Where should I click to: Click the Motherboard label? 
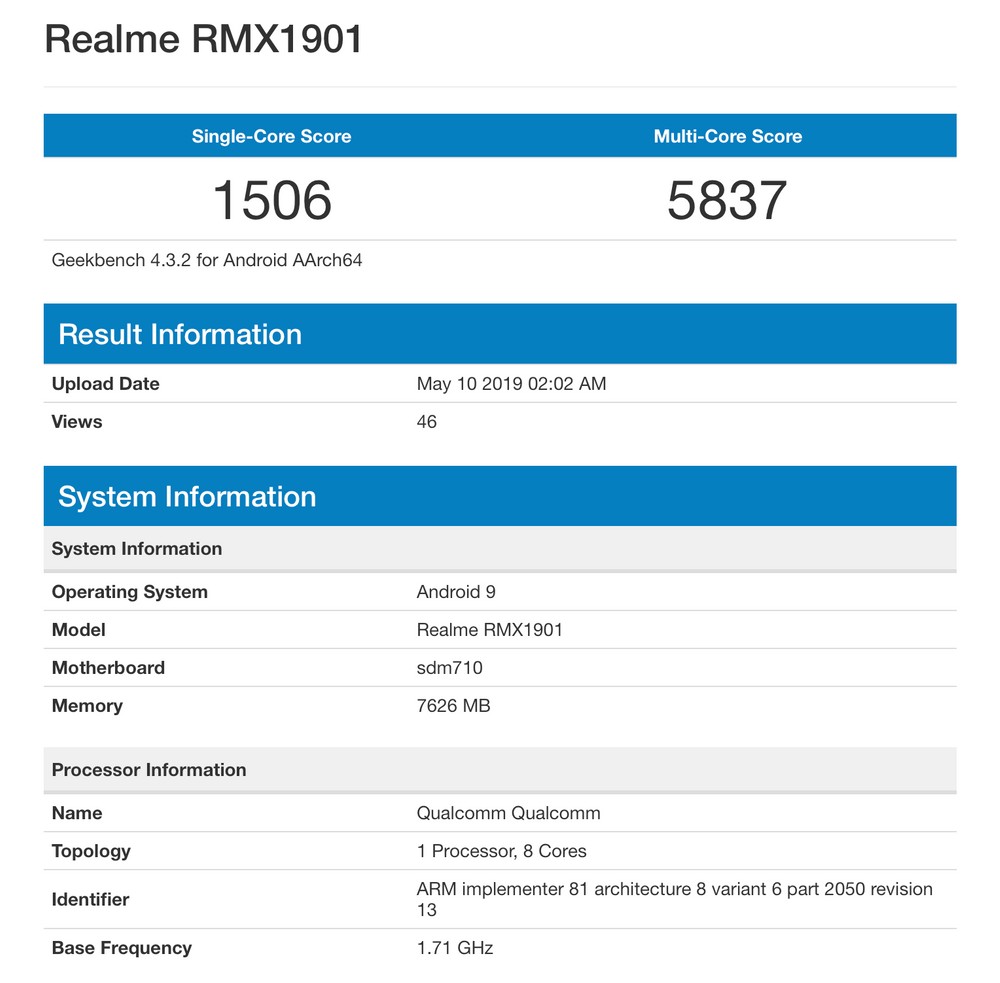[x=108, y=668]
